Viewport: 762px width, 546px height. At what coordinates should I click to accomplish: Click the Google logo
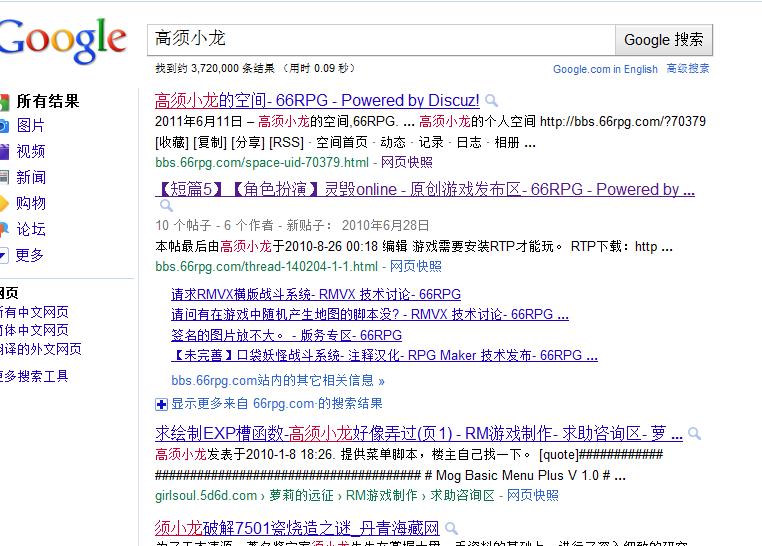tap(62, 40)
